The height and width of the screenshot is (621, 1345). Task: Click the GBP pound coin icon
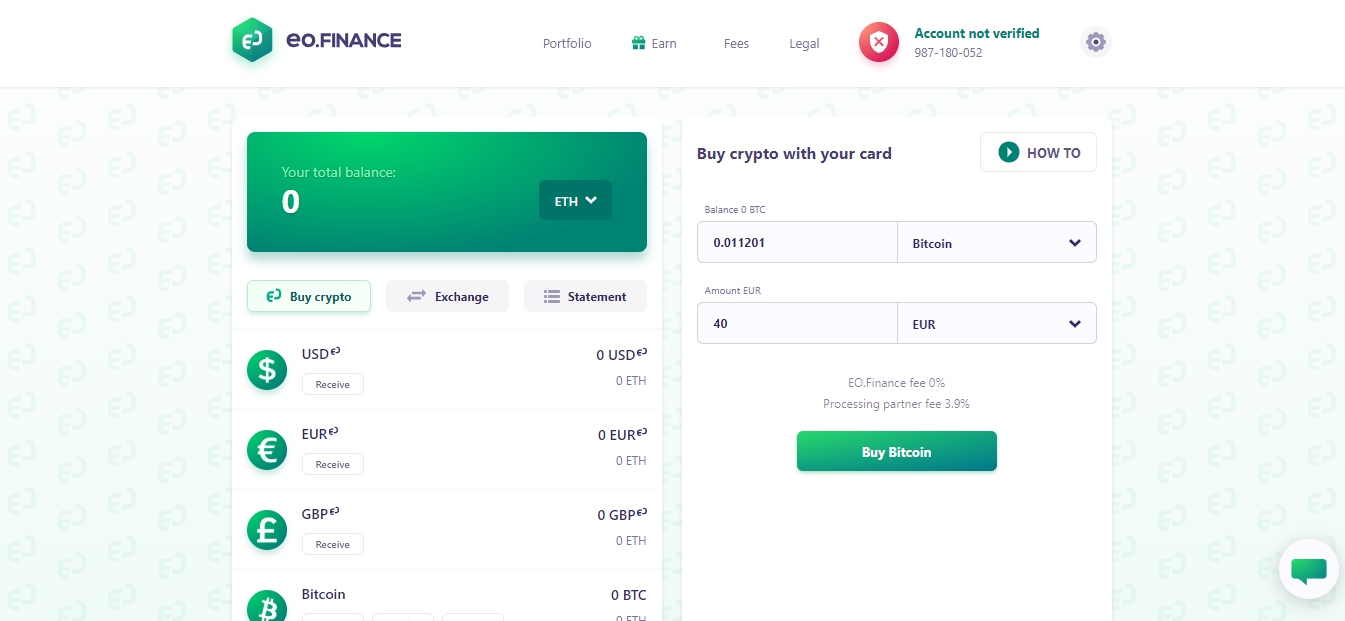(x=267, y=530)
